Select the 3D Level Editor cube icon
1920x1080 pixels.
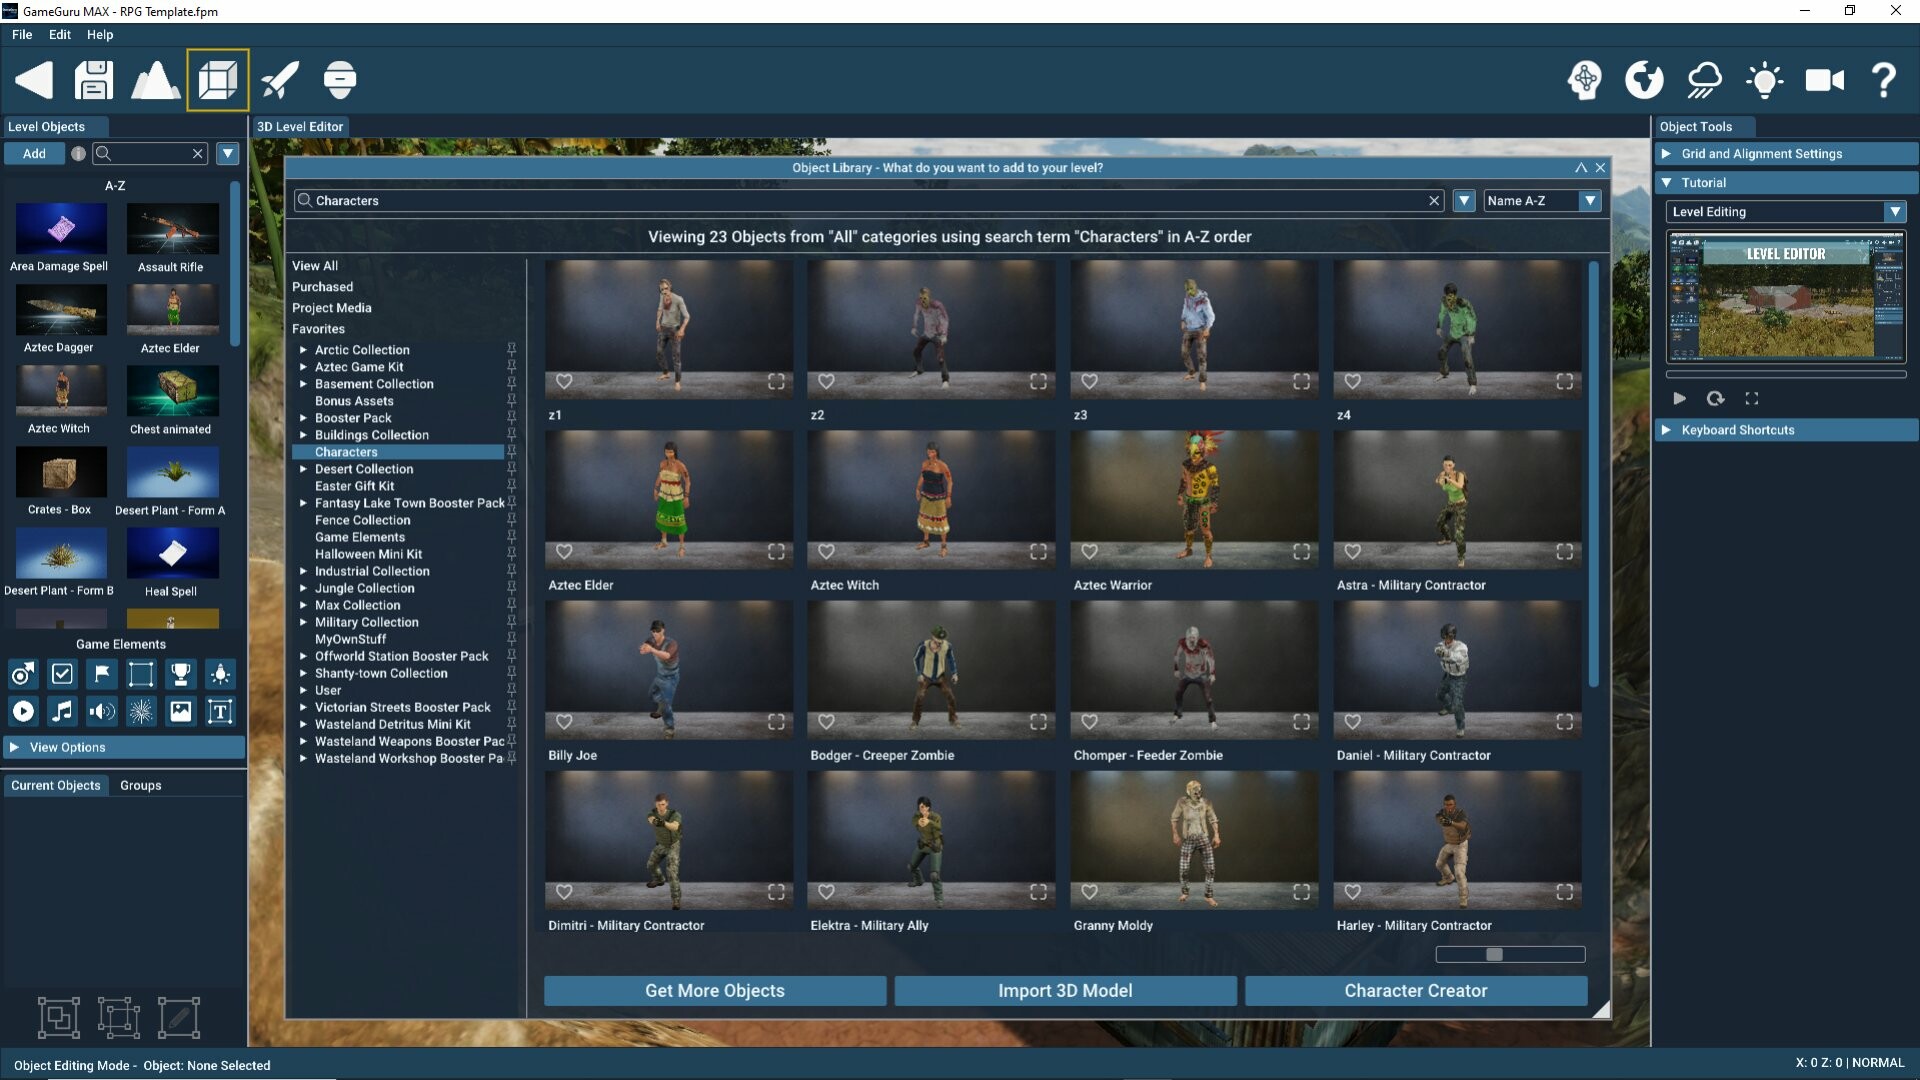[x=217, y=80]
